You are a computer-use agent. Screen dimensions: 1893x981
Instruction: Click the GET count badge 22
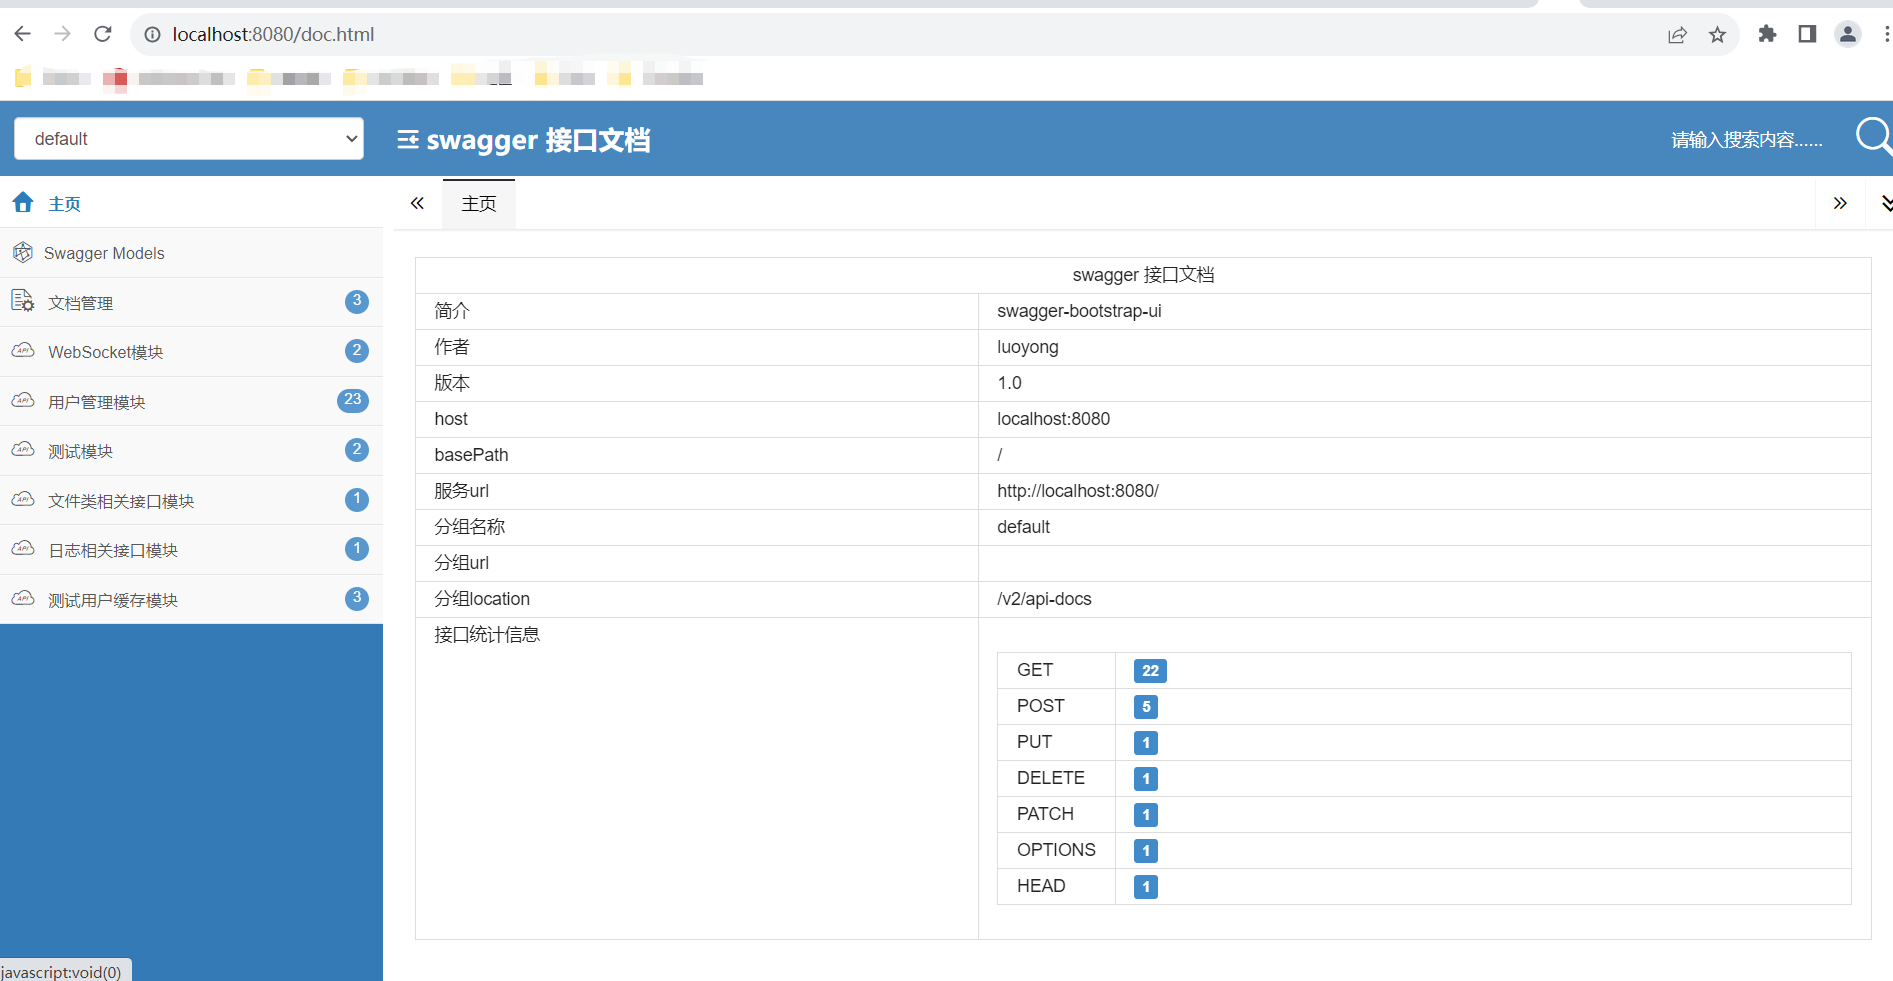coord(1150,671)
